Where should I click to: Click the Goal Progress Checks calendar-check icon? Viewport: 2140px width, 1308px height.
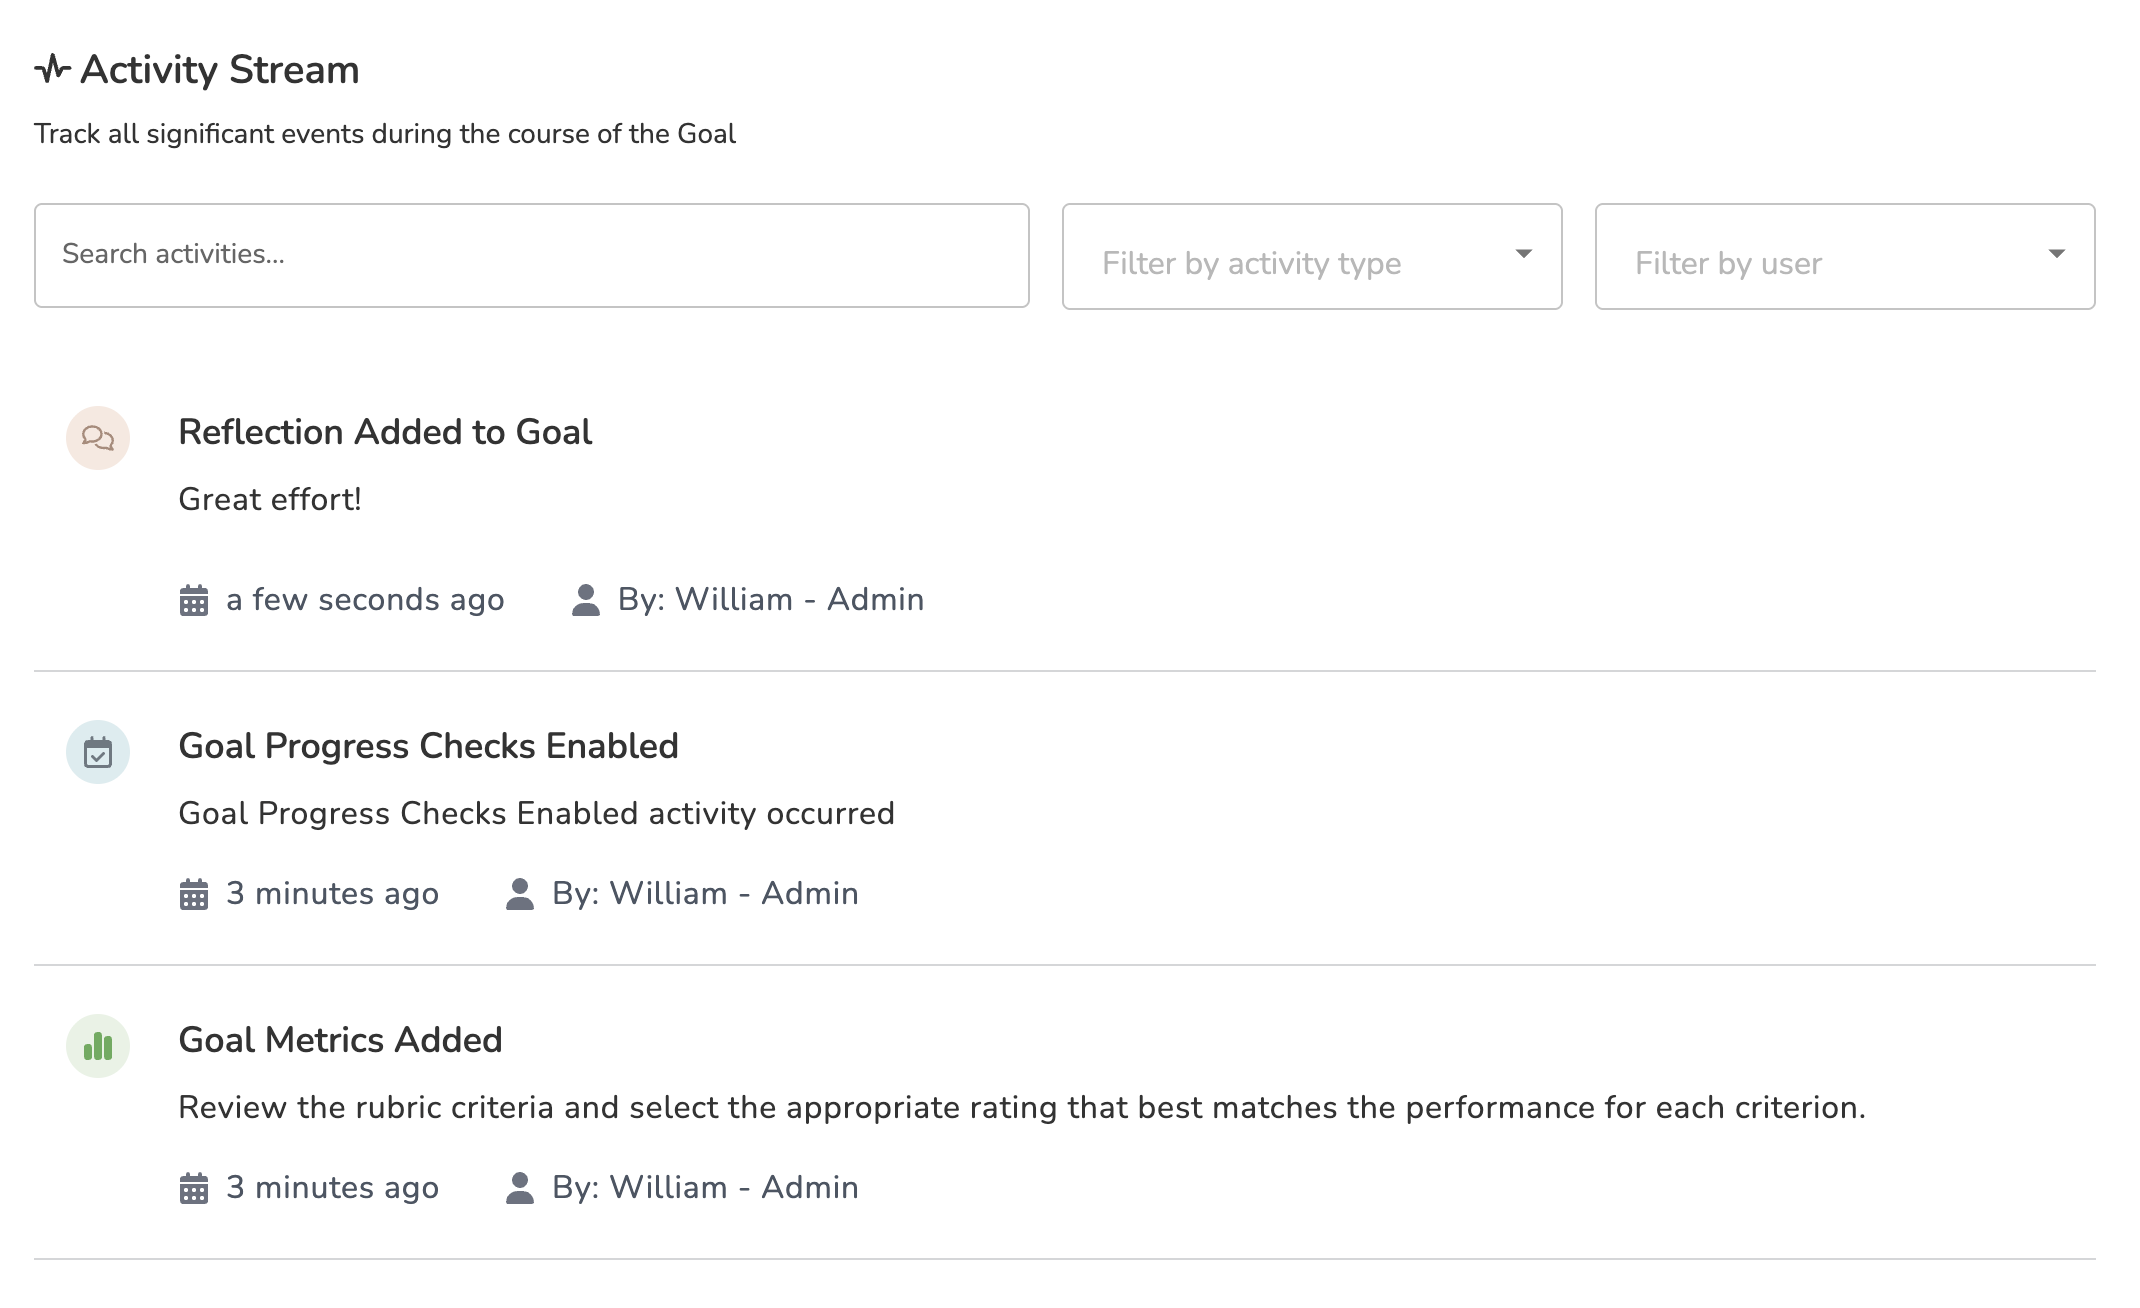tap(98, 752)
